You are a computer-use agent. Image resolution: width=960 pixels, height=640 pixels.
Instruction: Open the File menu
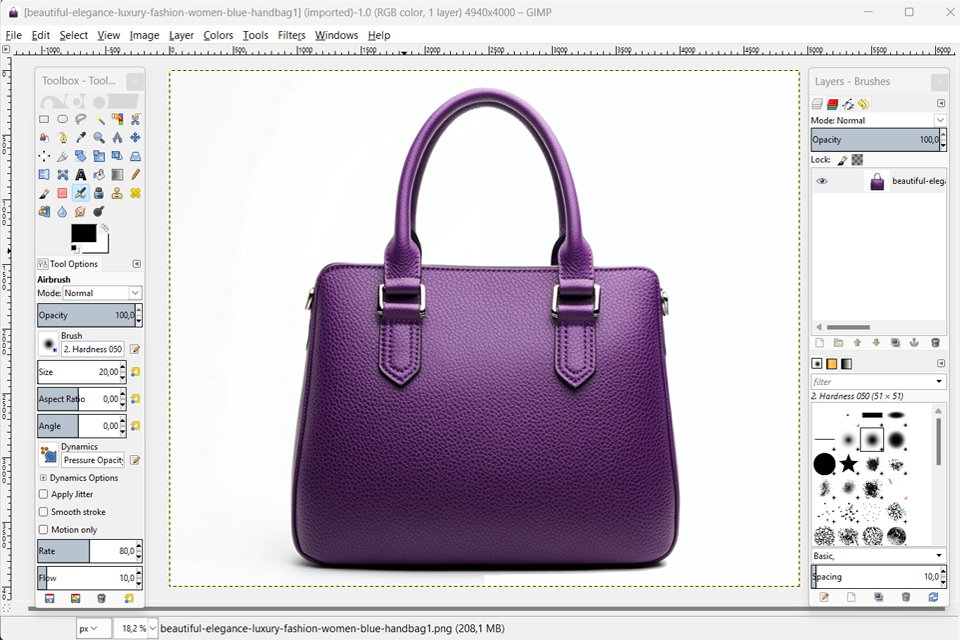click(x=13, y=36)
